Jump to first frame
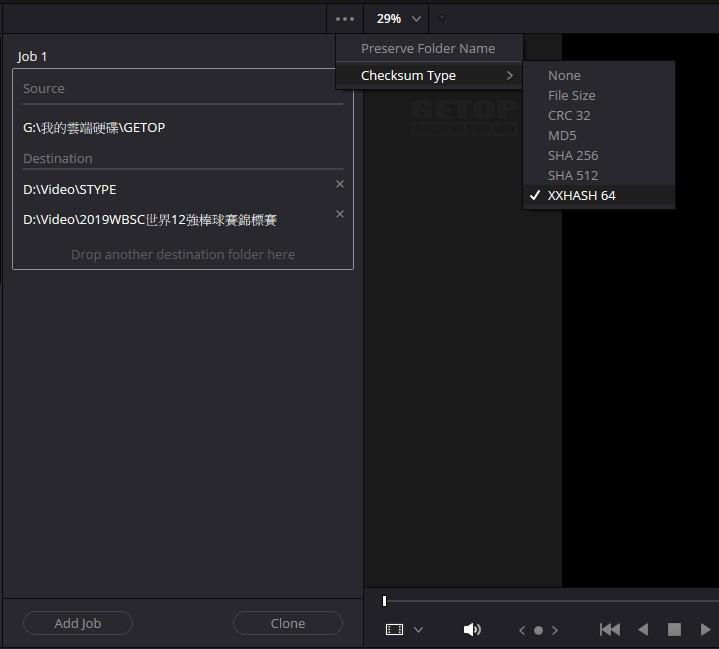719x649 pixels. (609, 630)
